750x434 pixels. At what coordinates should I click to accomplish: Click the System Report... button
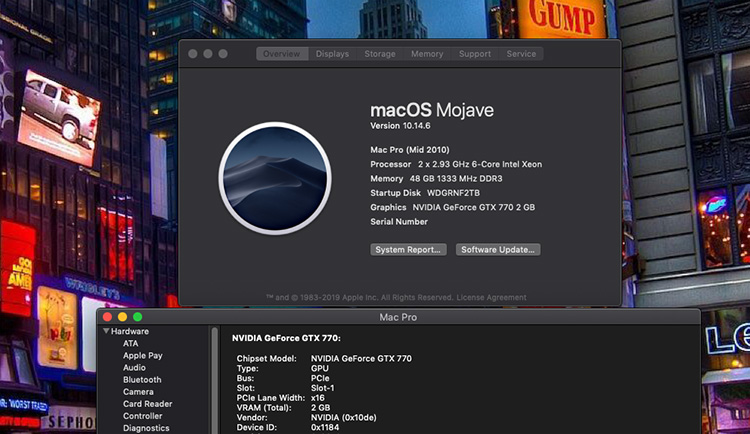pyautogui.click(x=408, y=249)
